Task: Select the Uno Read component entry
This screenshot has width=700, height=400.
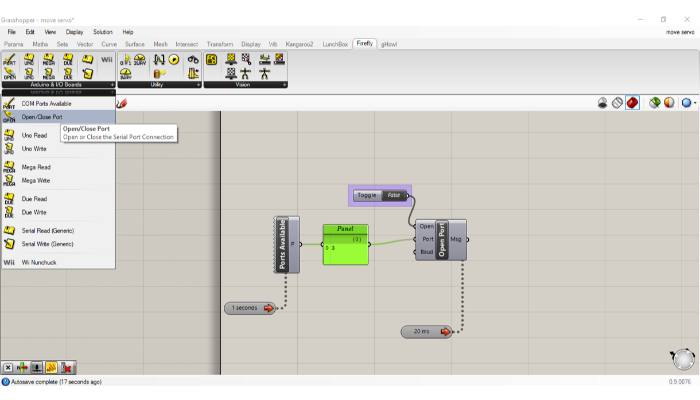Action: point(58,135)
